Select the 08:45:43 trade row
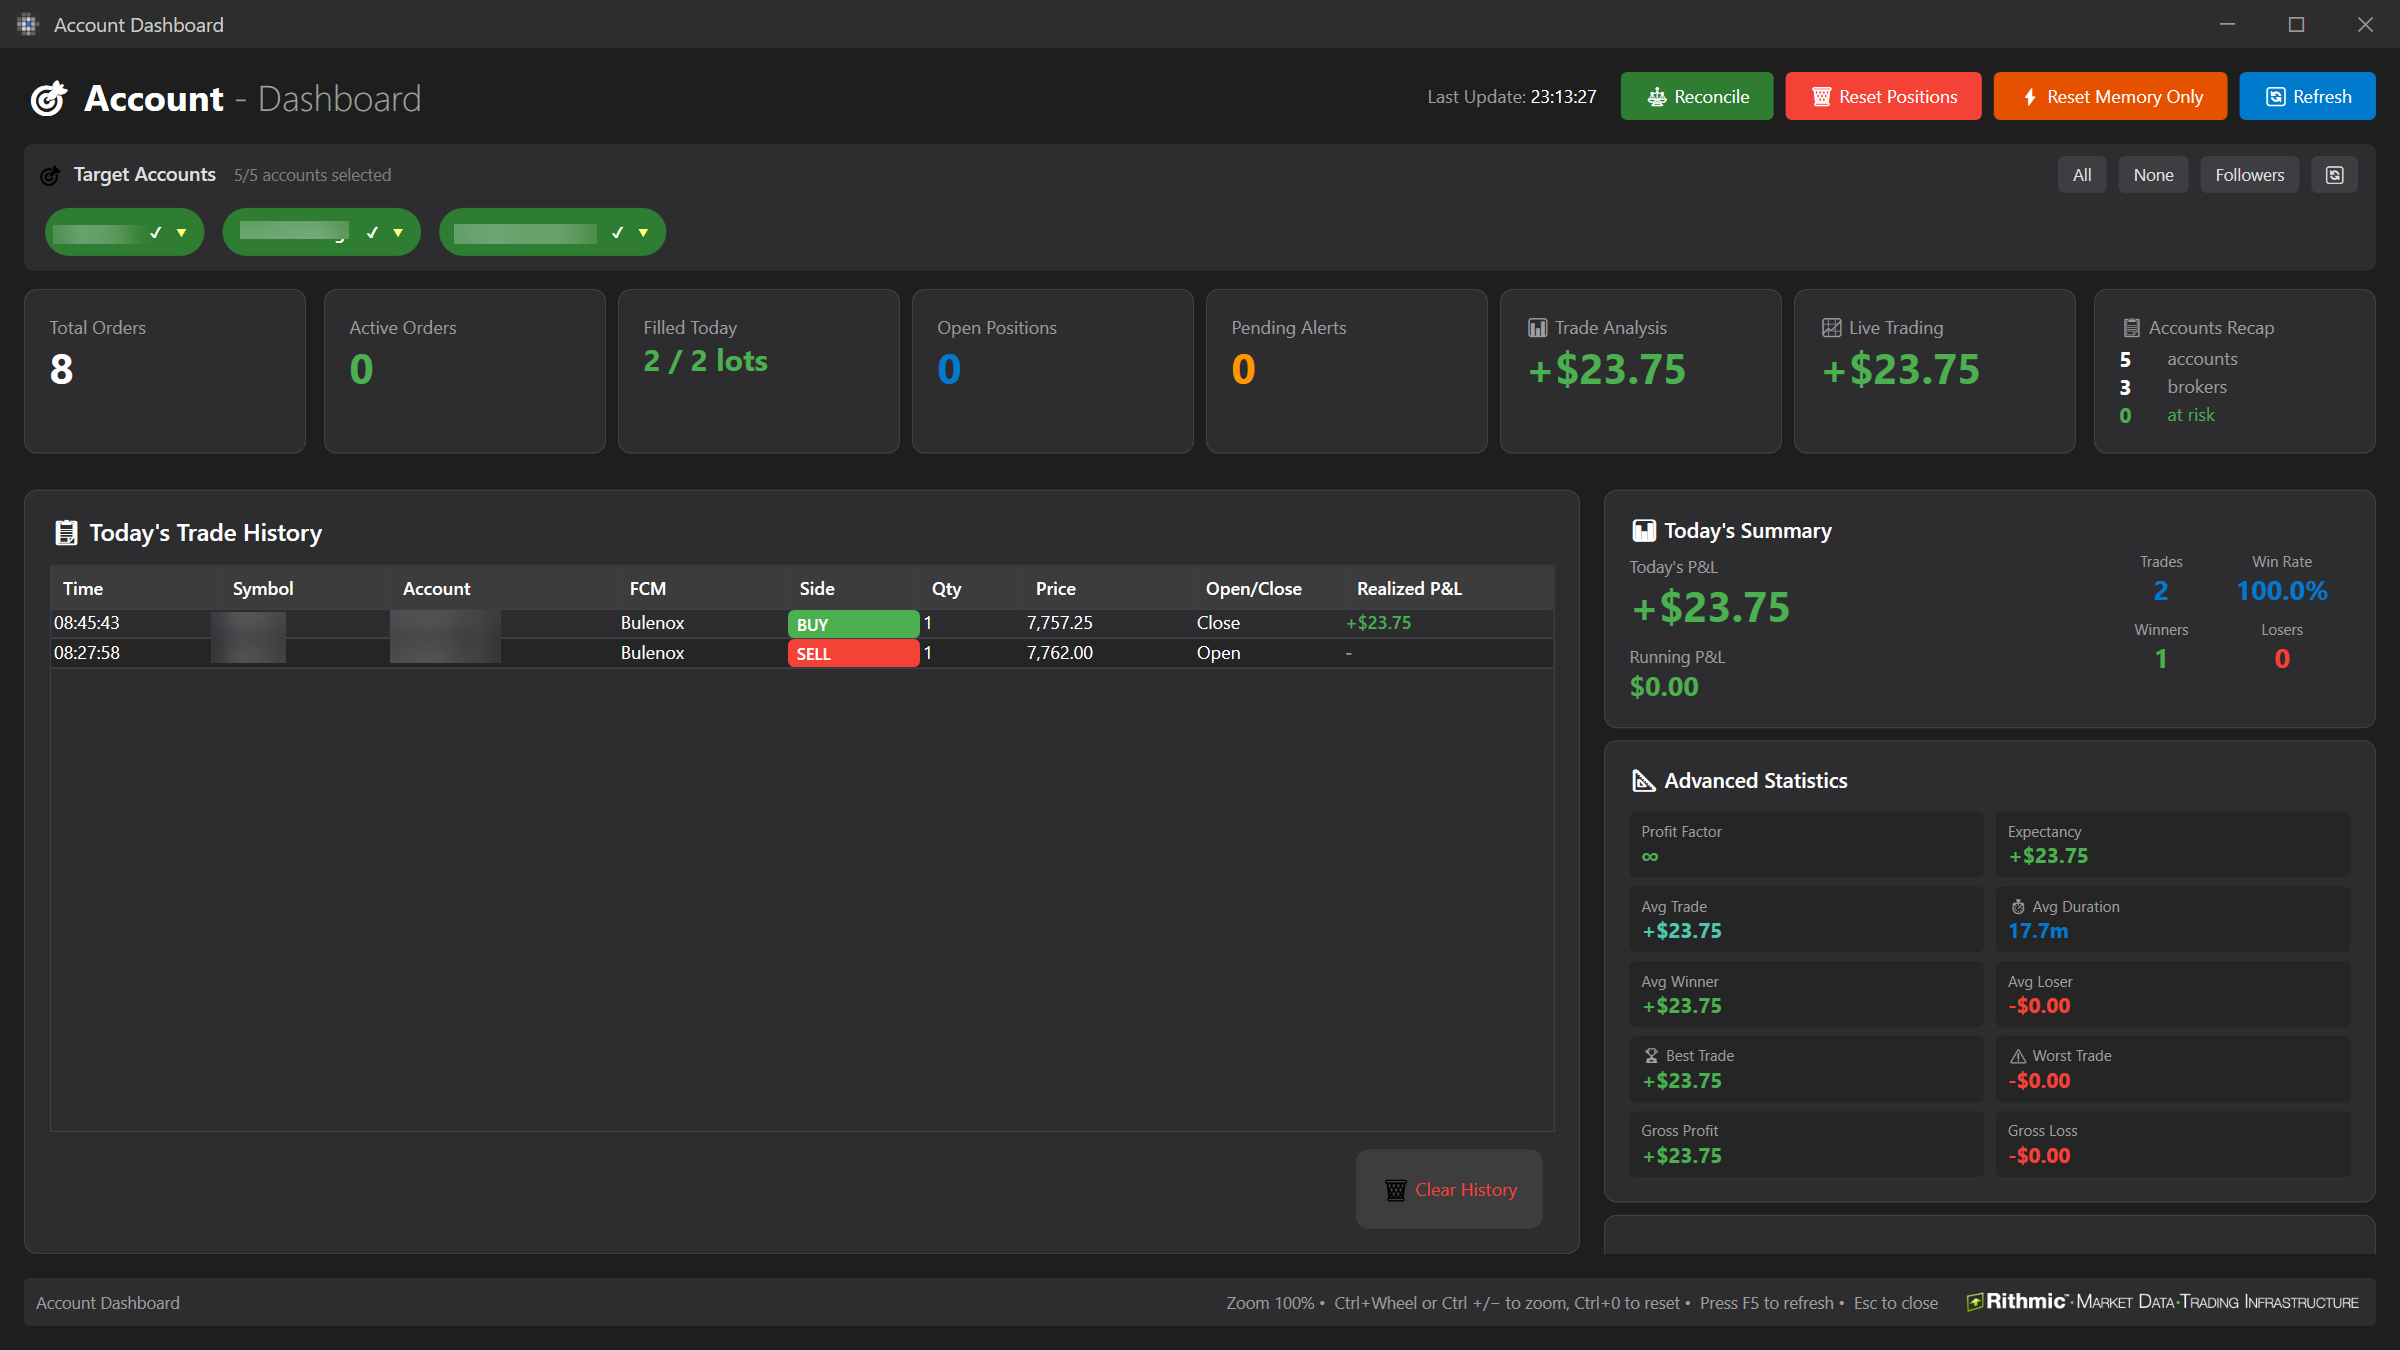Screen dimensions: 2400x1350 [x=802, y=623]
